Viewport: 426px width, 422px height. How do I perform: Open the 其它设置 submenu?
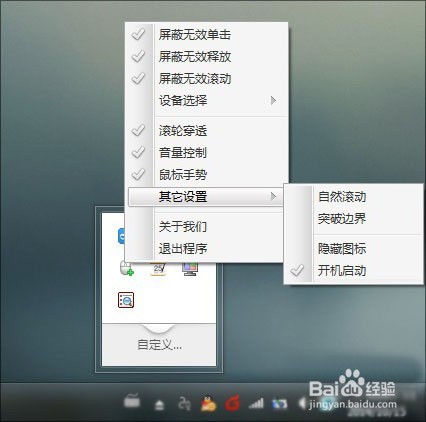click(x=207, y=197)
